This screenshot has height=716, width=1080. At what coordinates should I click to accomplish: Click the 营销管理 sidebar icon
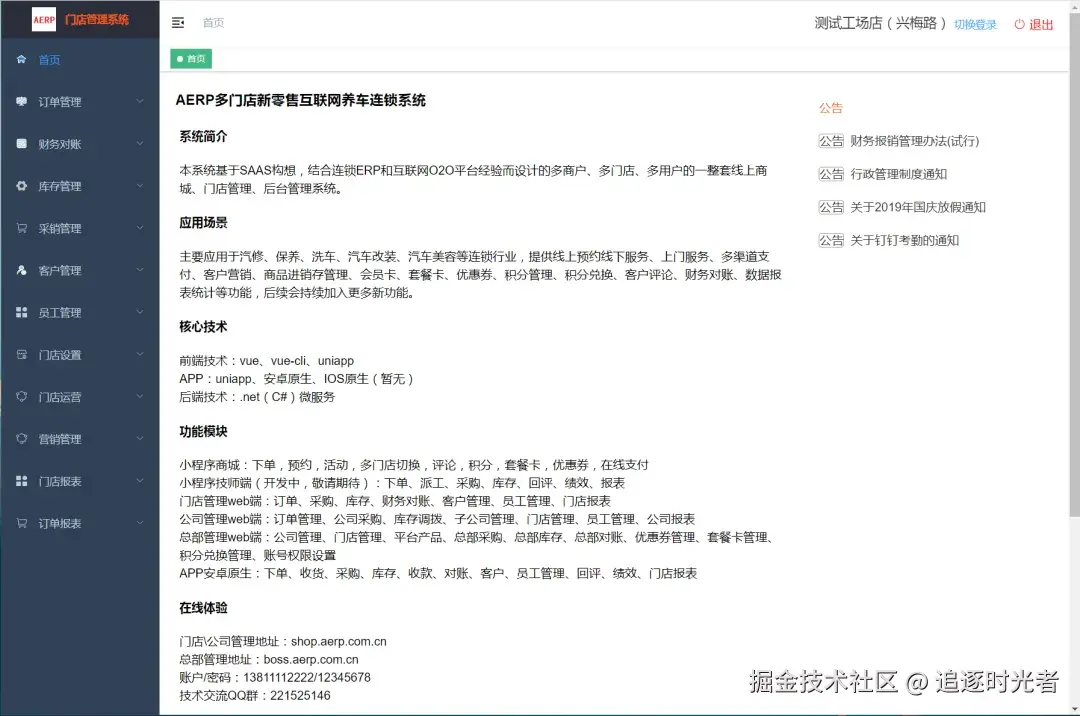pos(21,439)
